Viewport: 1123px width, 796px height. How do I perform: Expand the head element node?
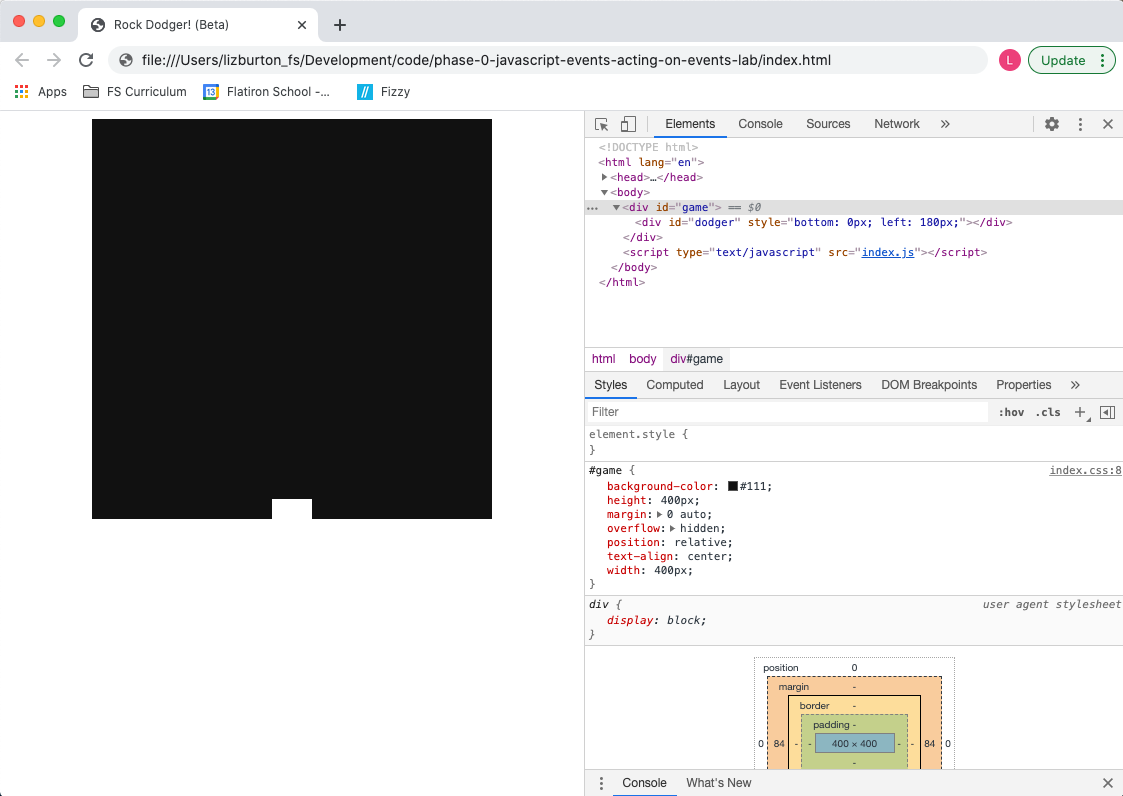tap(605, 177)
